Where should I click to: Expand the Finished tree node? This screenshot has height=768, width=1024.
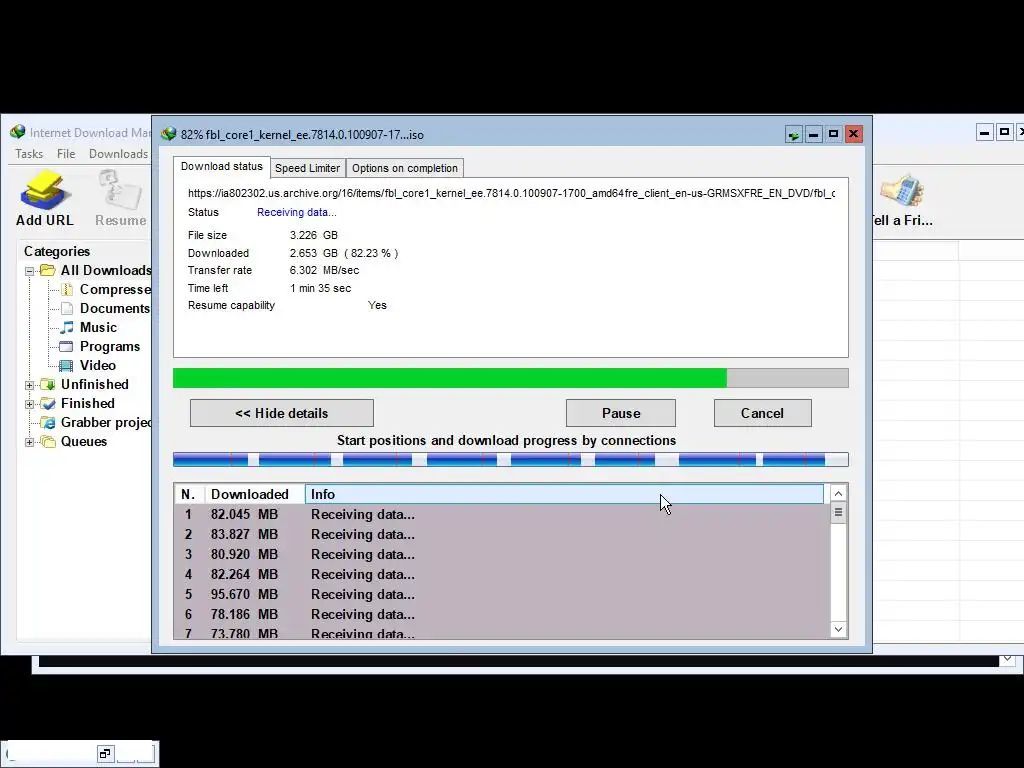pyautogui.click(x=29, y=404)
